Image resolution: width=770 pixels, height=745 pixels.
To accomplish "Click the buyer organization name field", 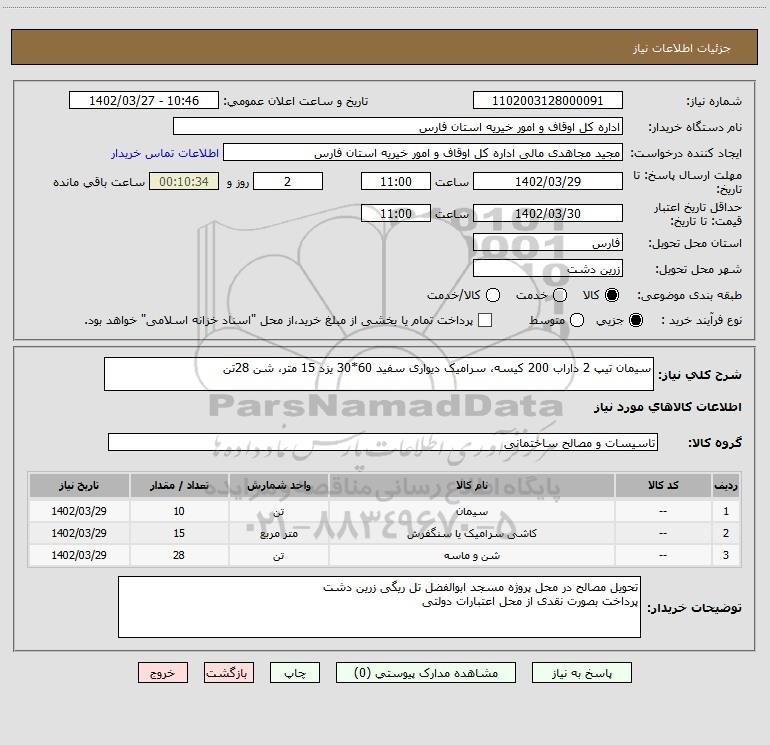I will [398, 127].
